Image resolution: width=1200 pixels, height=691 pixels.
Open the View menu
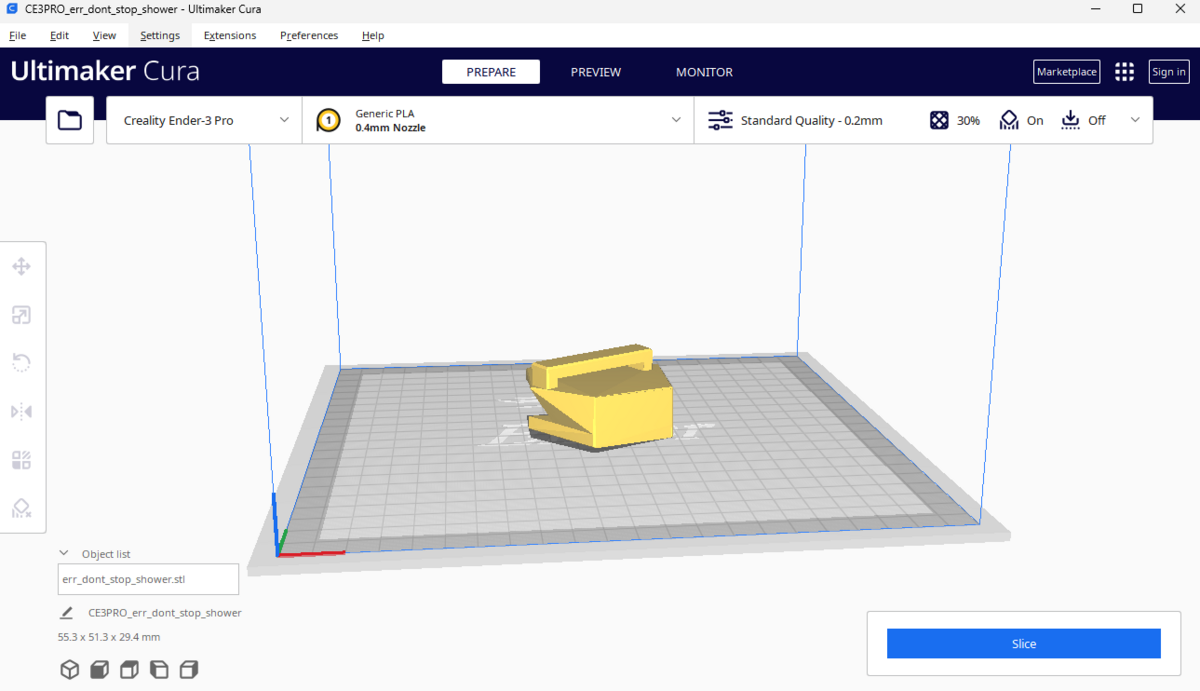pyautogui.click(x=104, y=35)
